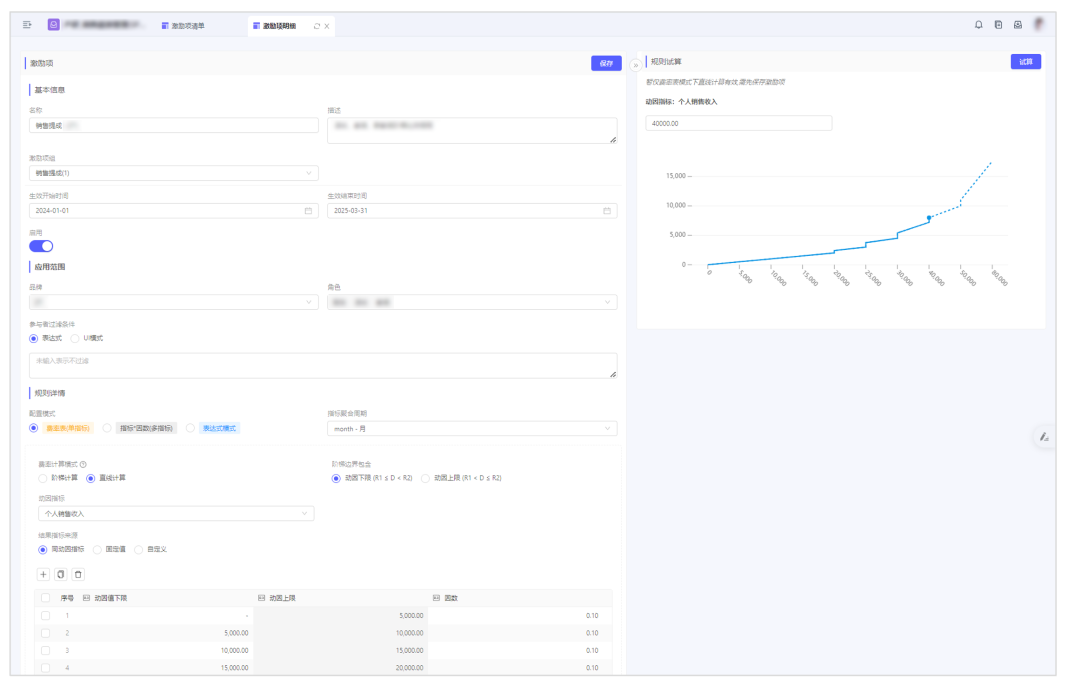Viewport: 1068px width, 686px height.
Task: Open calendar for 生效开始时间 date
Action: [x=308, y=211]
